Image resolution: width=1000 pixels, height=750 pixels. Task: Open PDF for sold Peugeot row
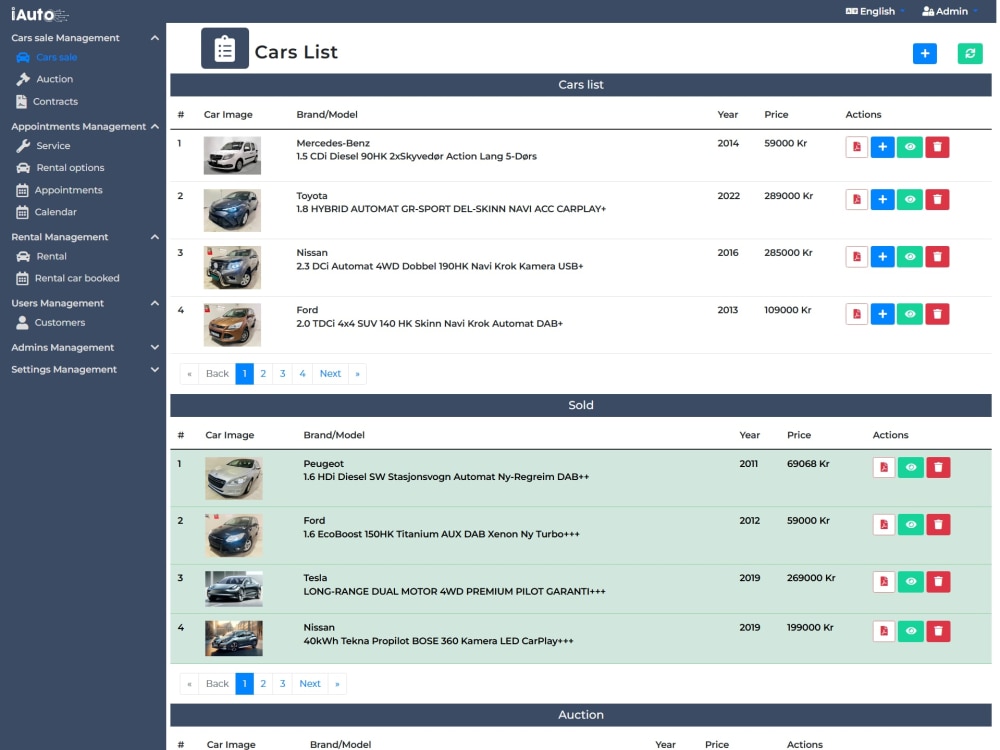coord(883,467)
